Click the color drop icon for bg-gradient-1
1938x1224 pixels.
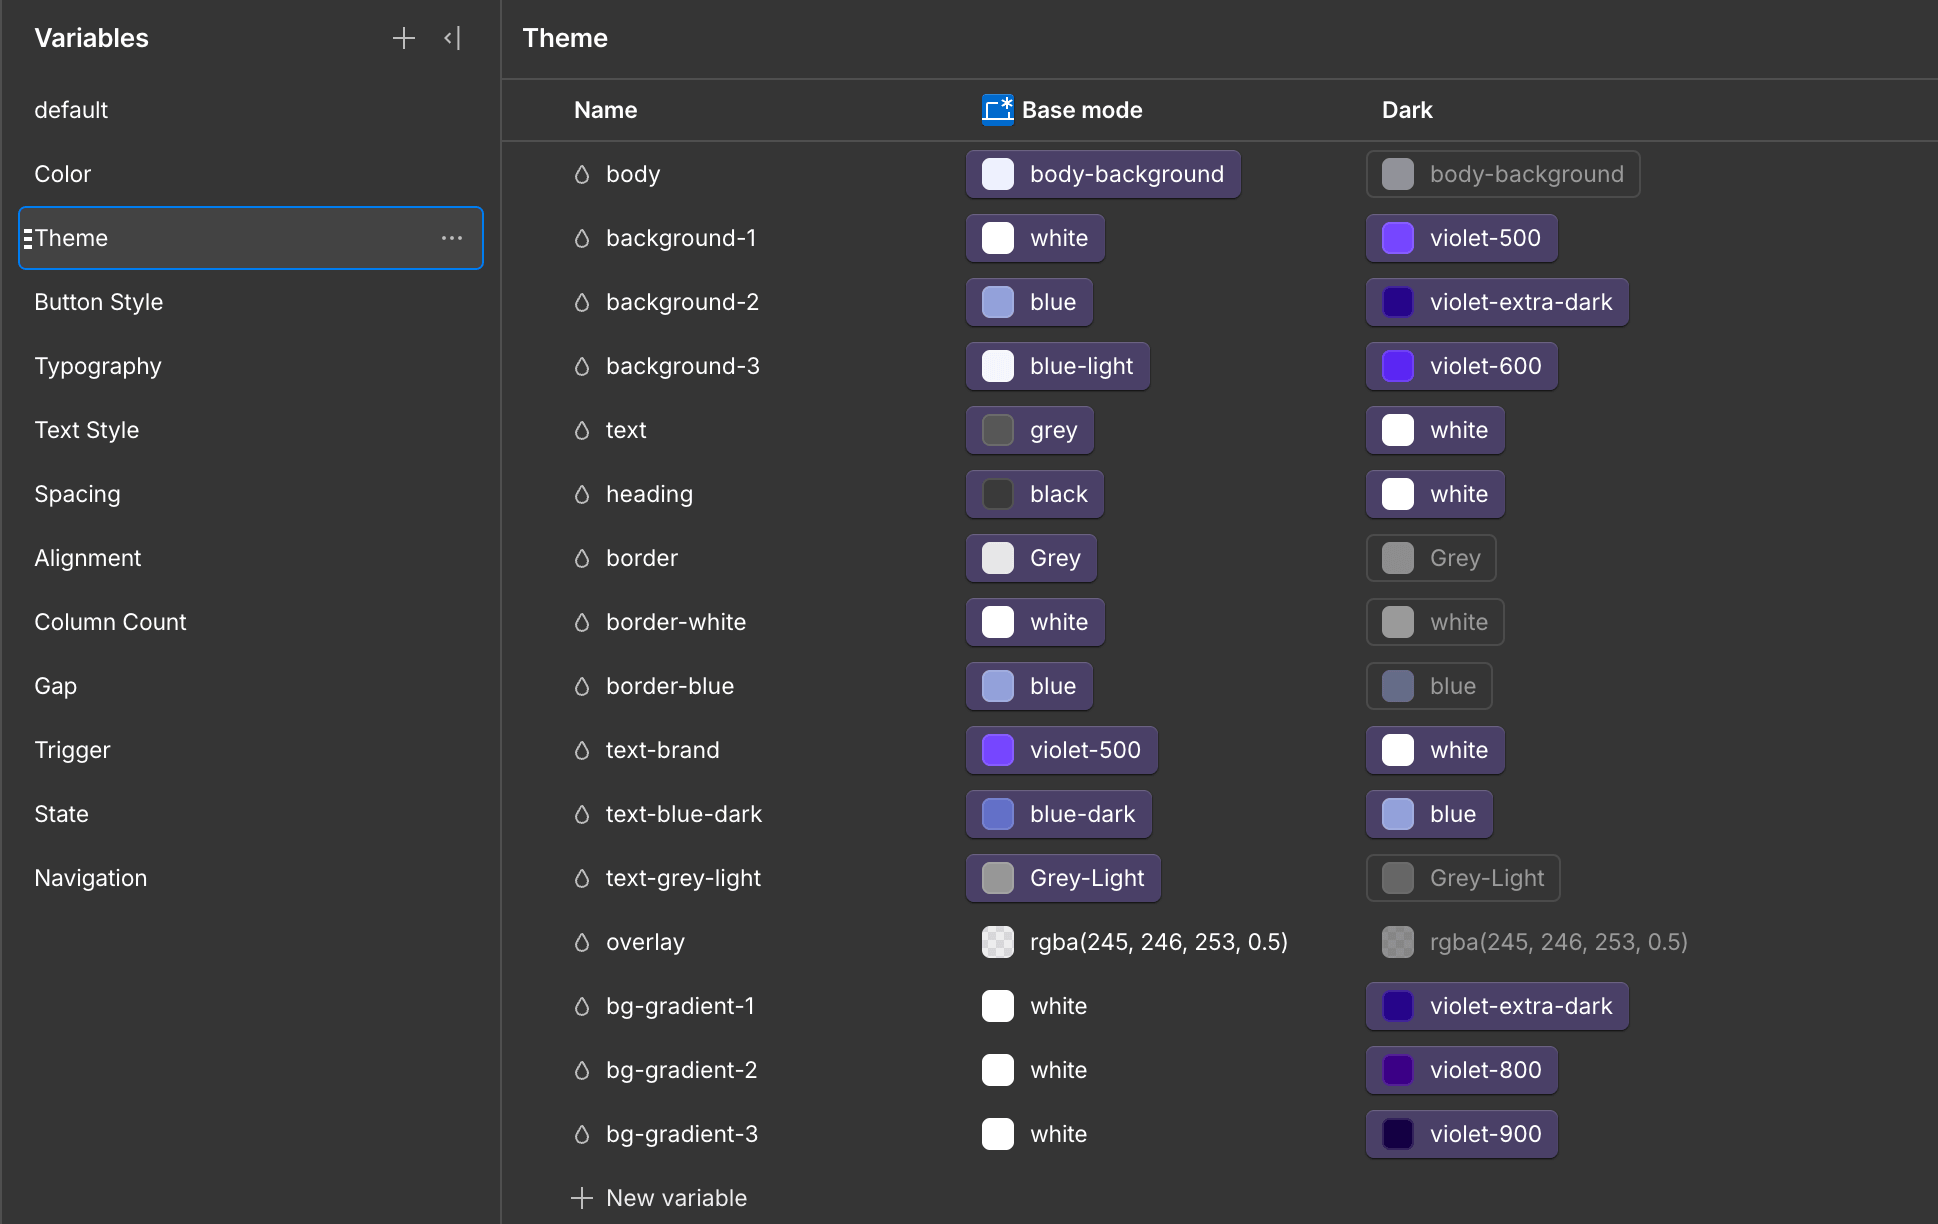(582, 1006)
